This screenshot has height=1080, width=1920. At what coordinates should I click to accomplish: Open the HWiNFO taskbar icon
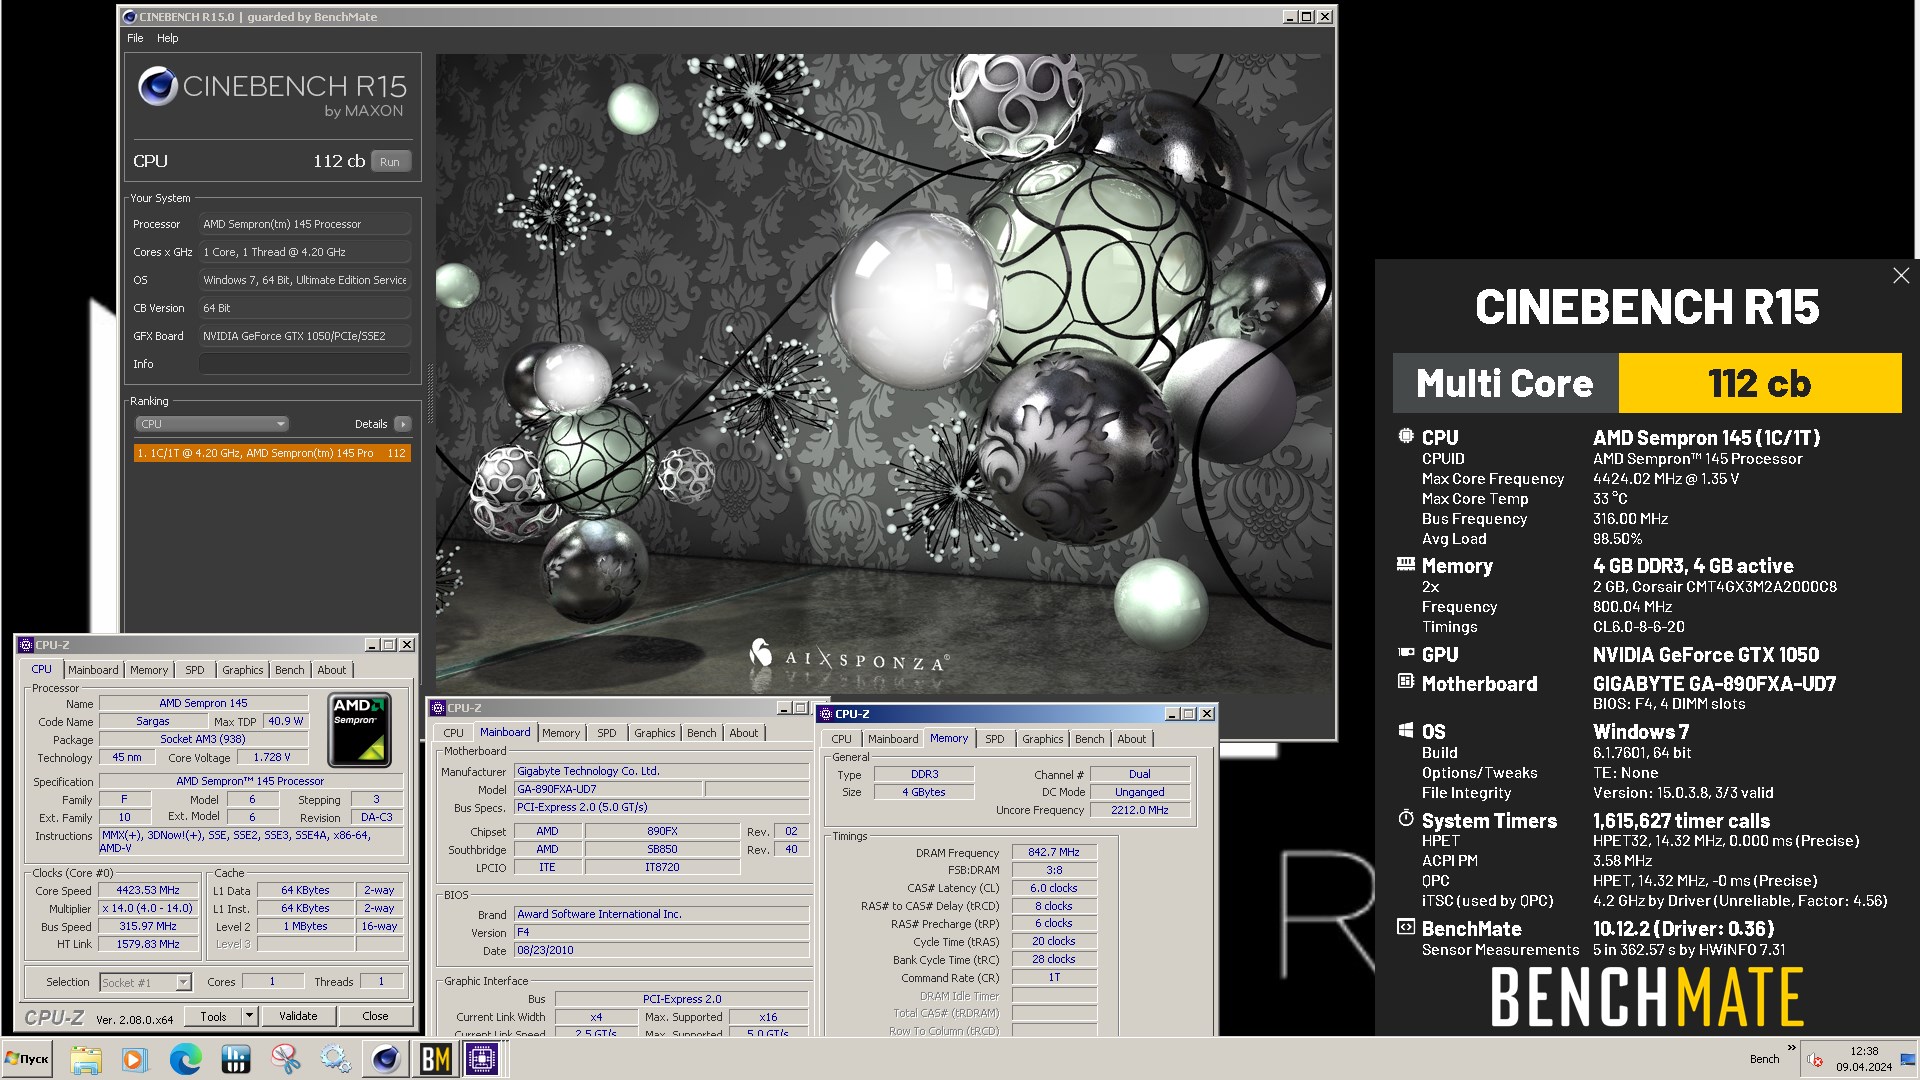(235, 1059)
